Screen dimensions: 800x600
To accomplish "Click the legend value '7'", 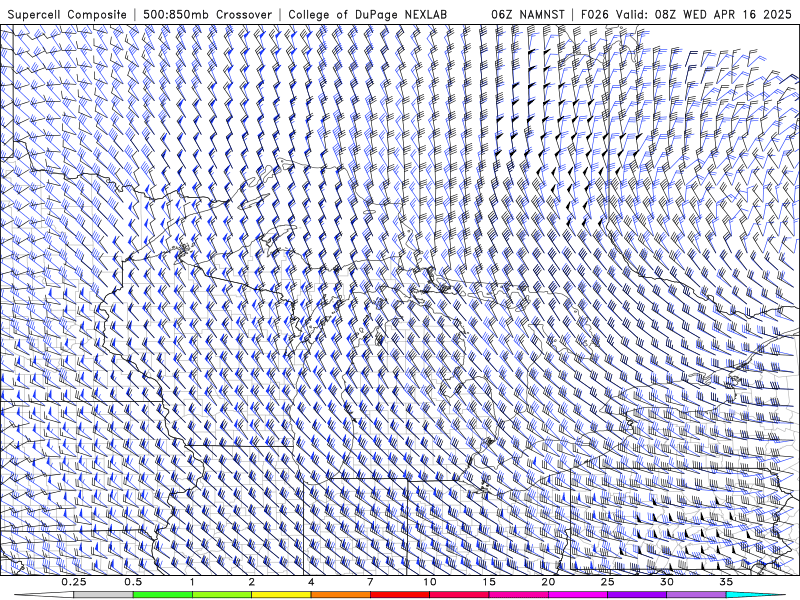I will tap(370, 582).
